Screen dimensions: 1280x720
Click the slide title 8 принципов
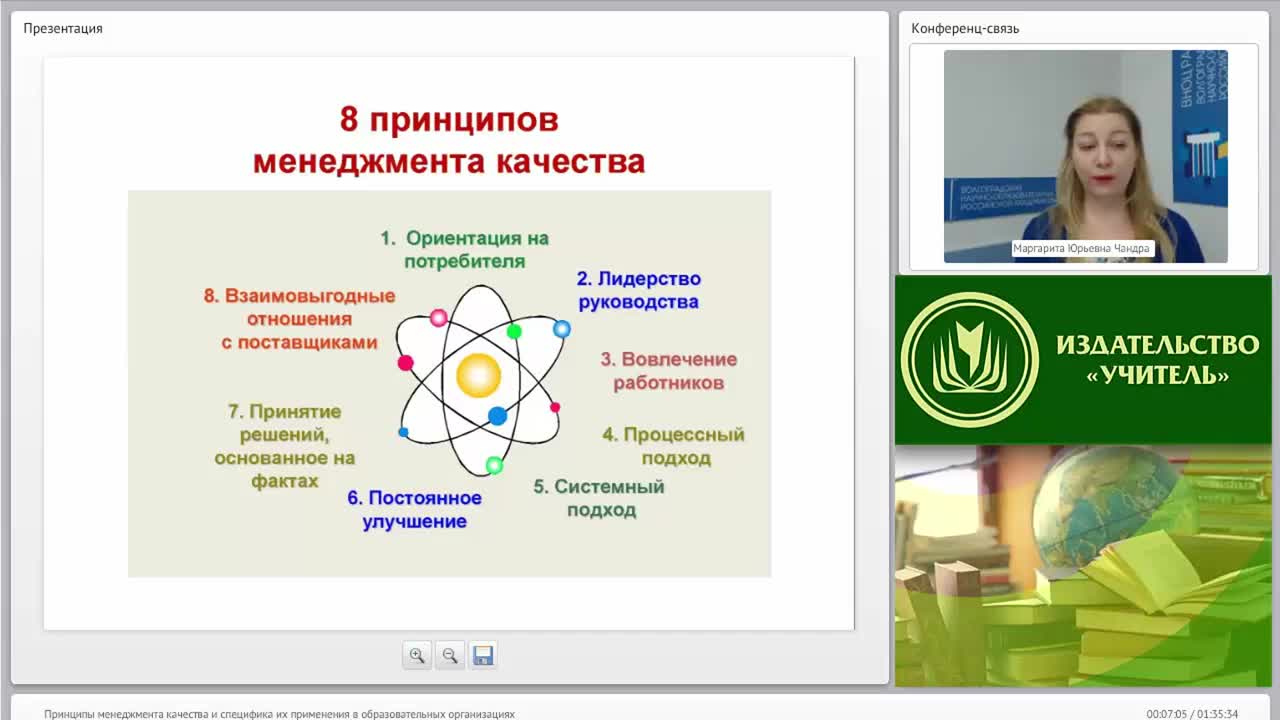point(449,120)
